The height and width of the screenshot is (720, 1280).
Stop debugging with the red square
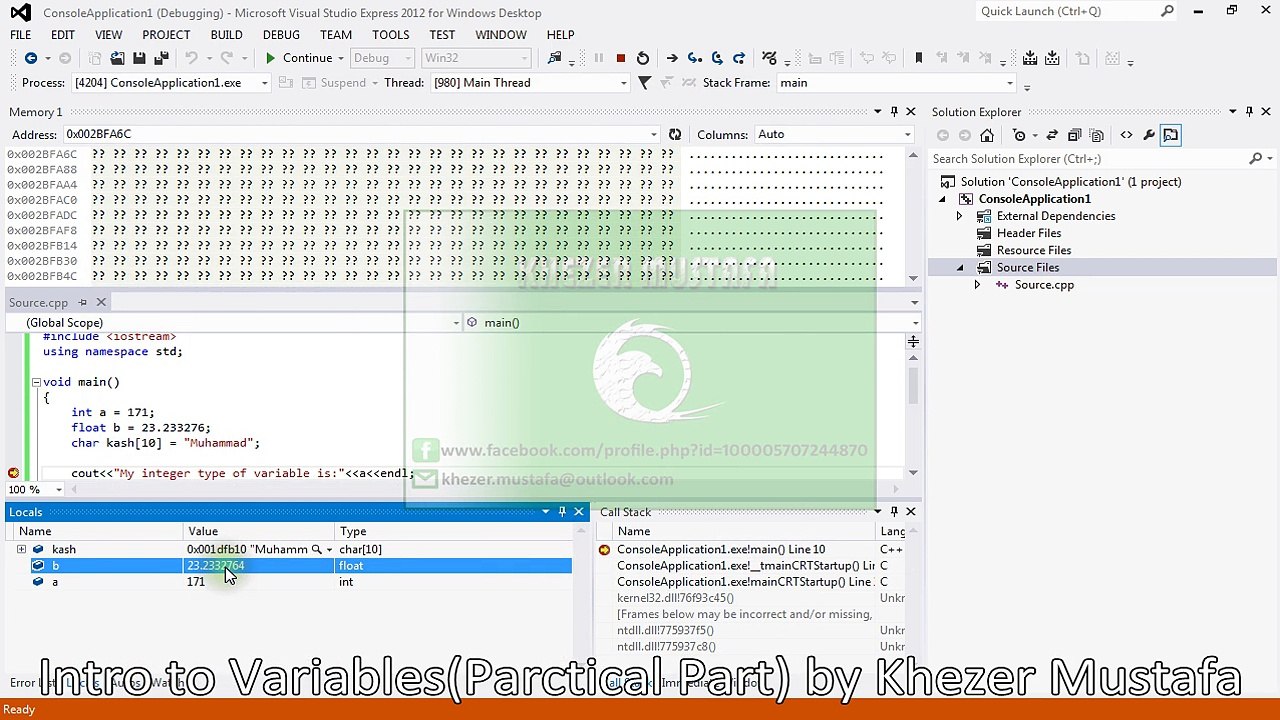coord(620,59)
